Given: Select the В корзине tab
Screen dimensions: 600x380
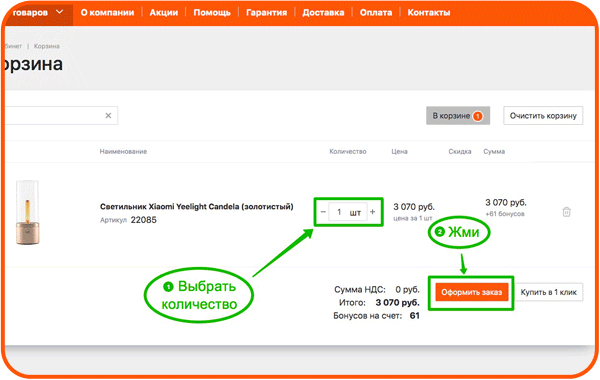Looking at the screenshot, I should point(458,116).
